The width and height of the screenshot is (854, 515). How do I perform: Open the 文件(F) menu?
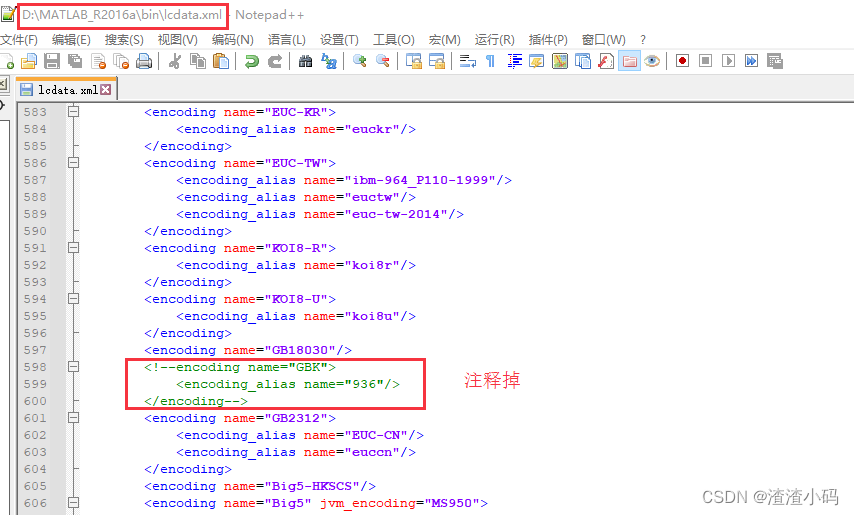click(x=19, y=40)
